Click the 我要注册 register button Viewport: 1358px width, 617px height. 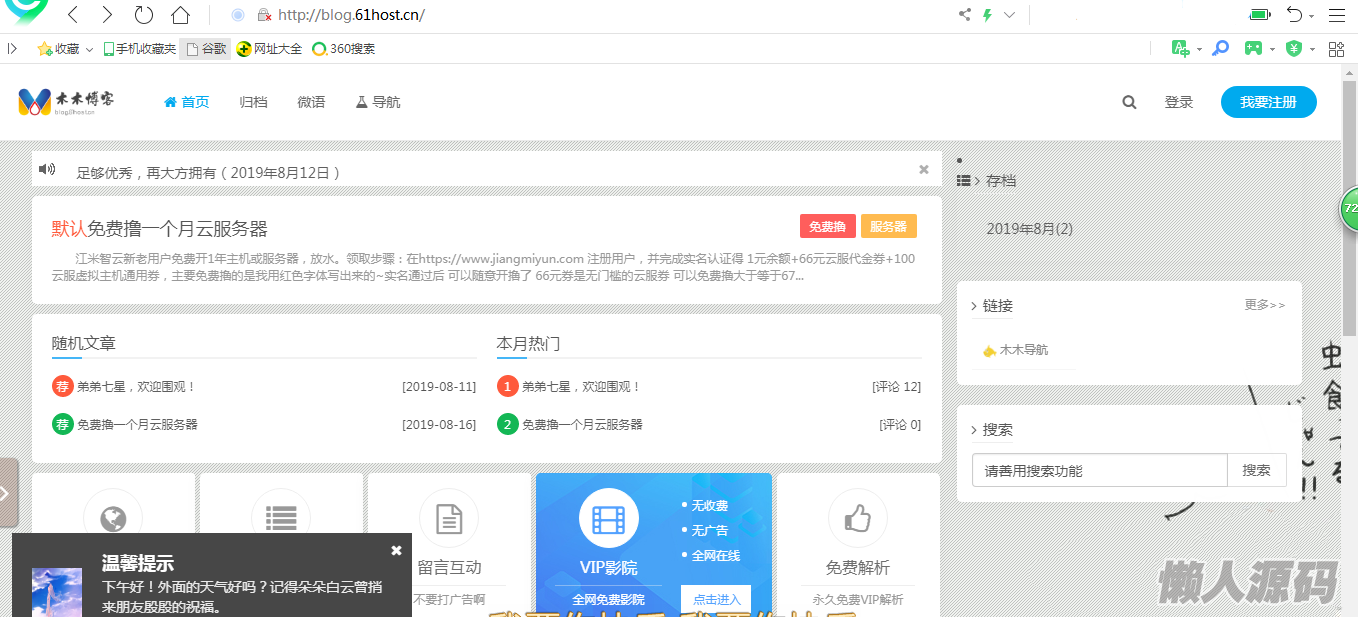(1268, 102)
